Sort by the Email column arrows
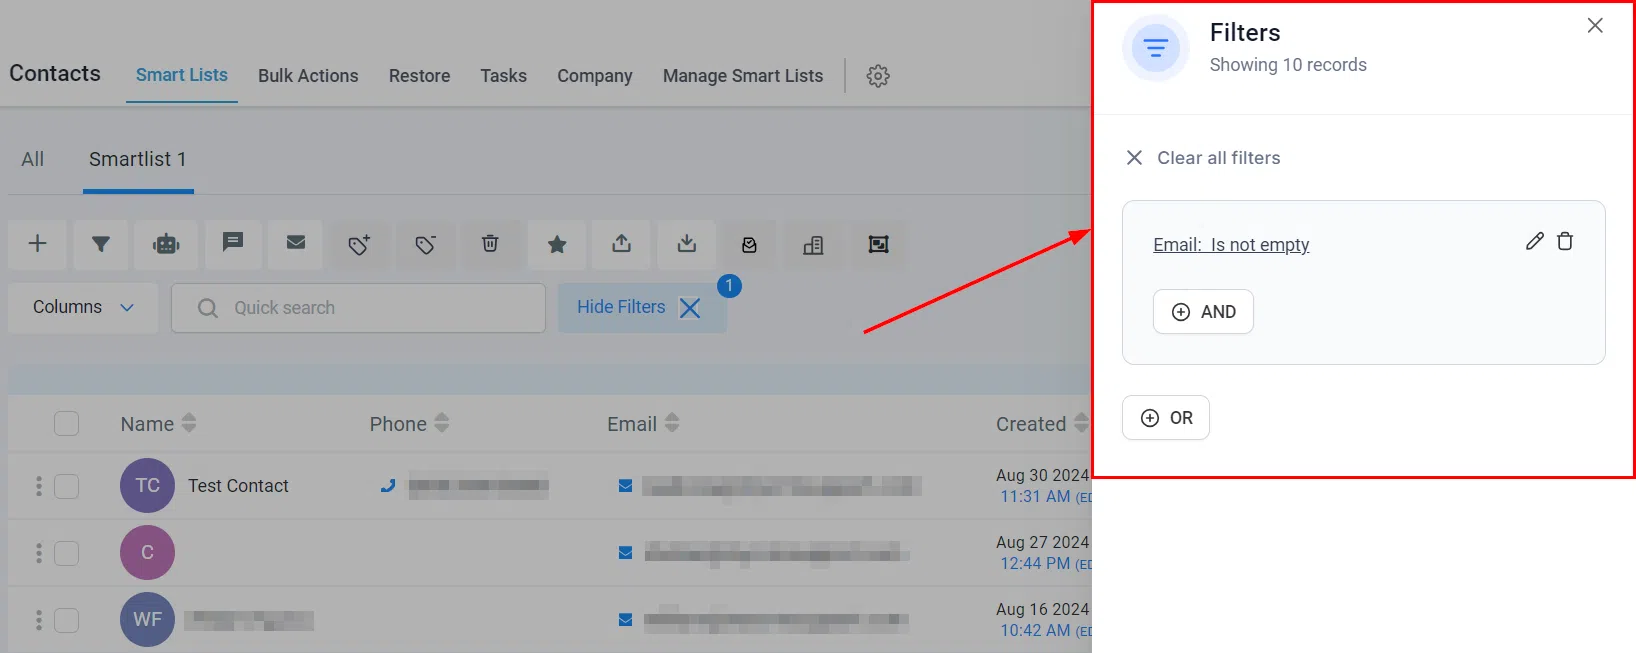Screen dimensions: 1636x653 coord(672,423)
